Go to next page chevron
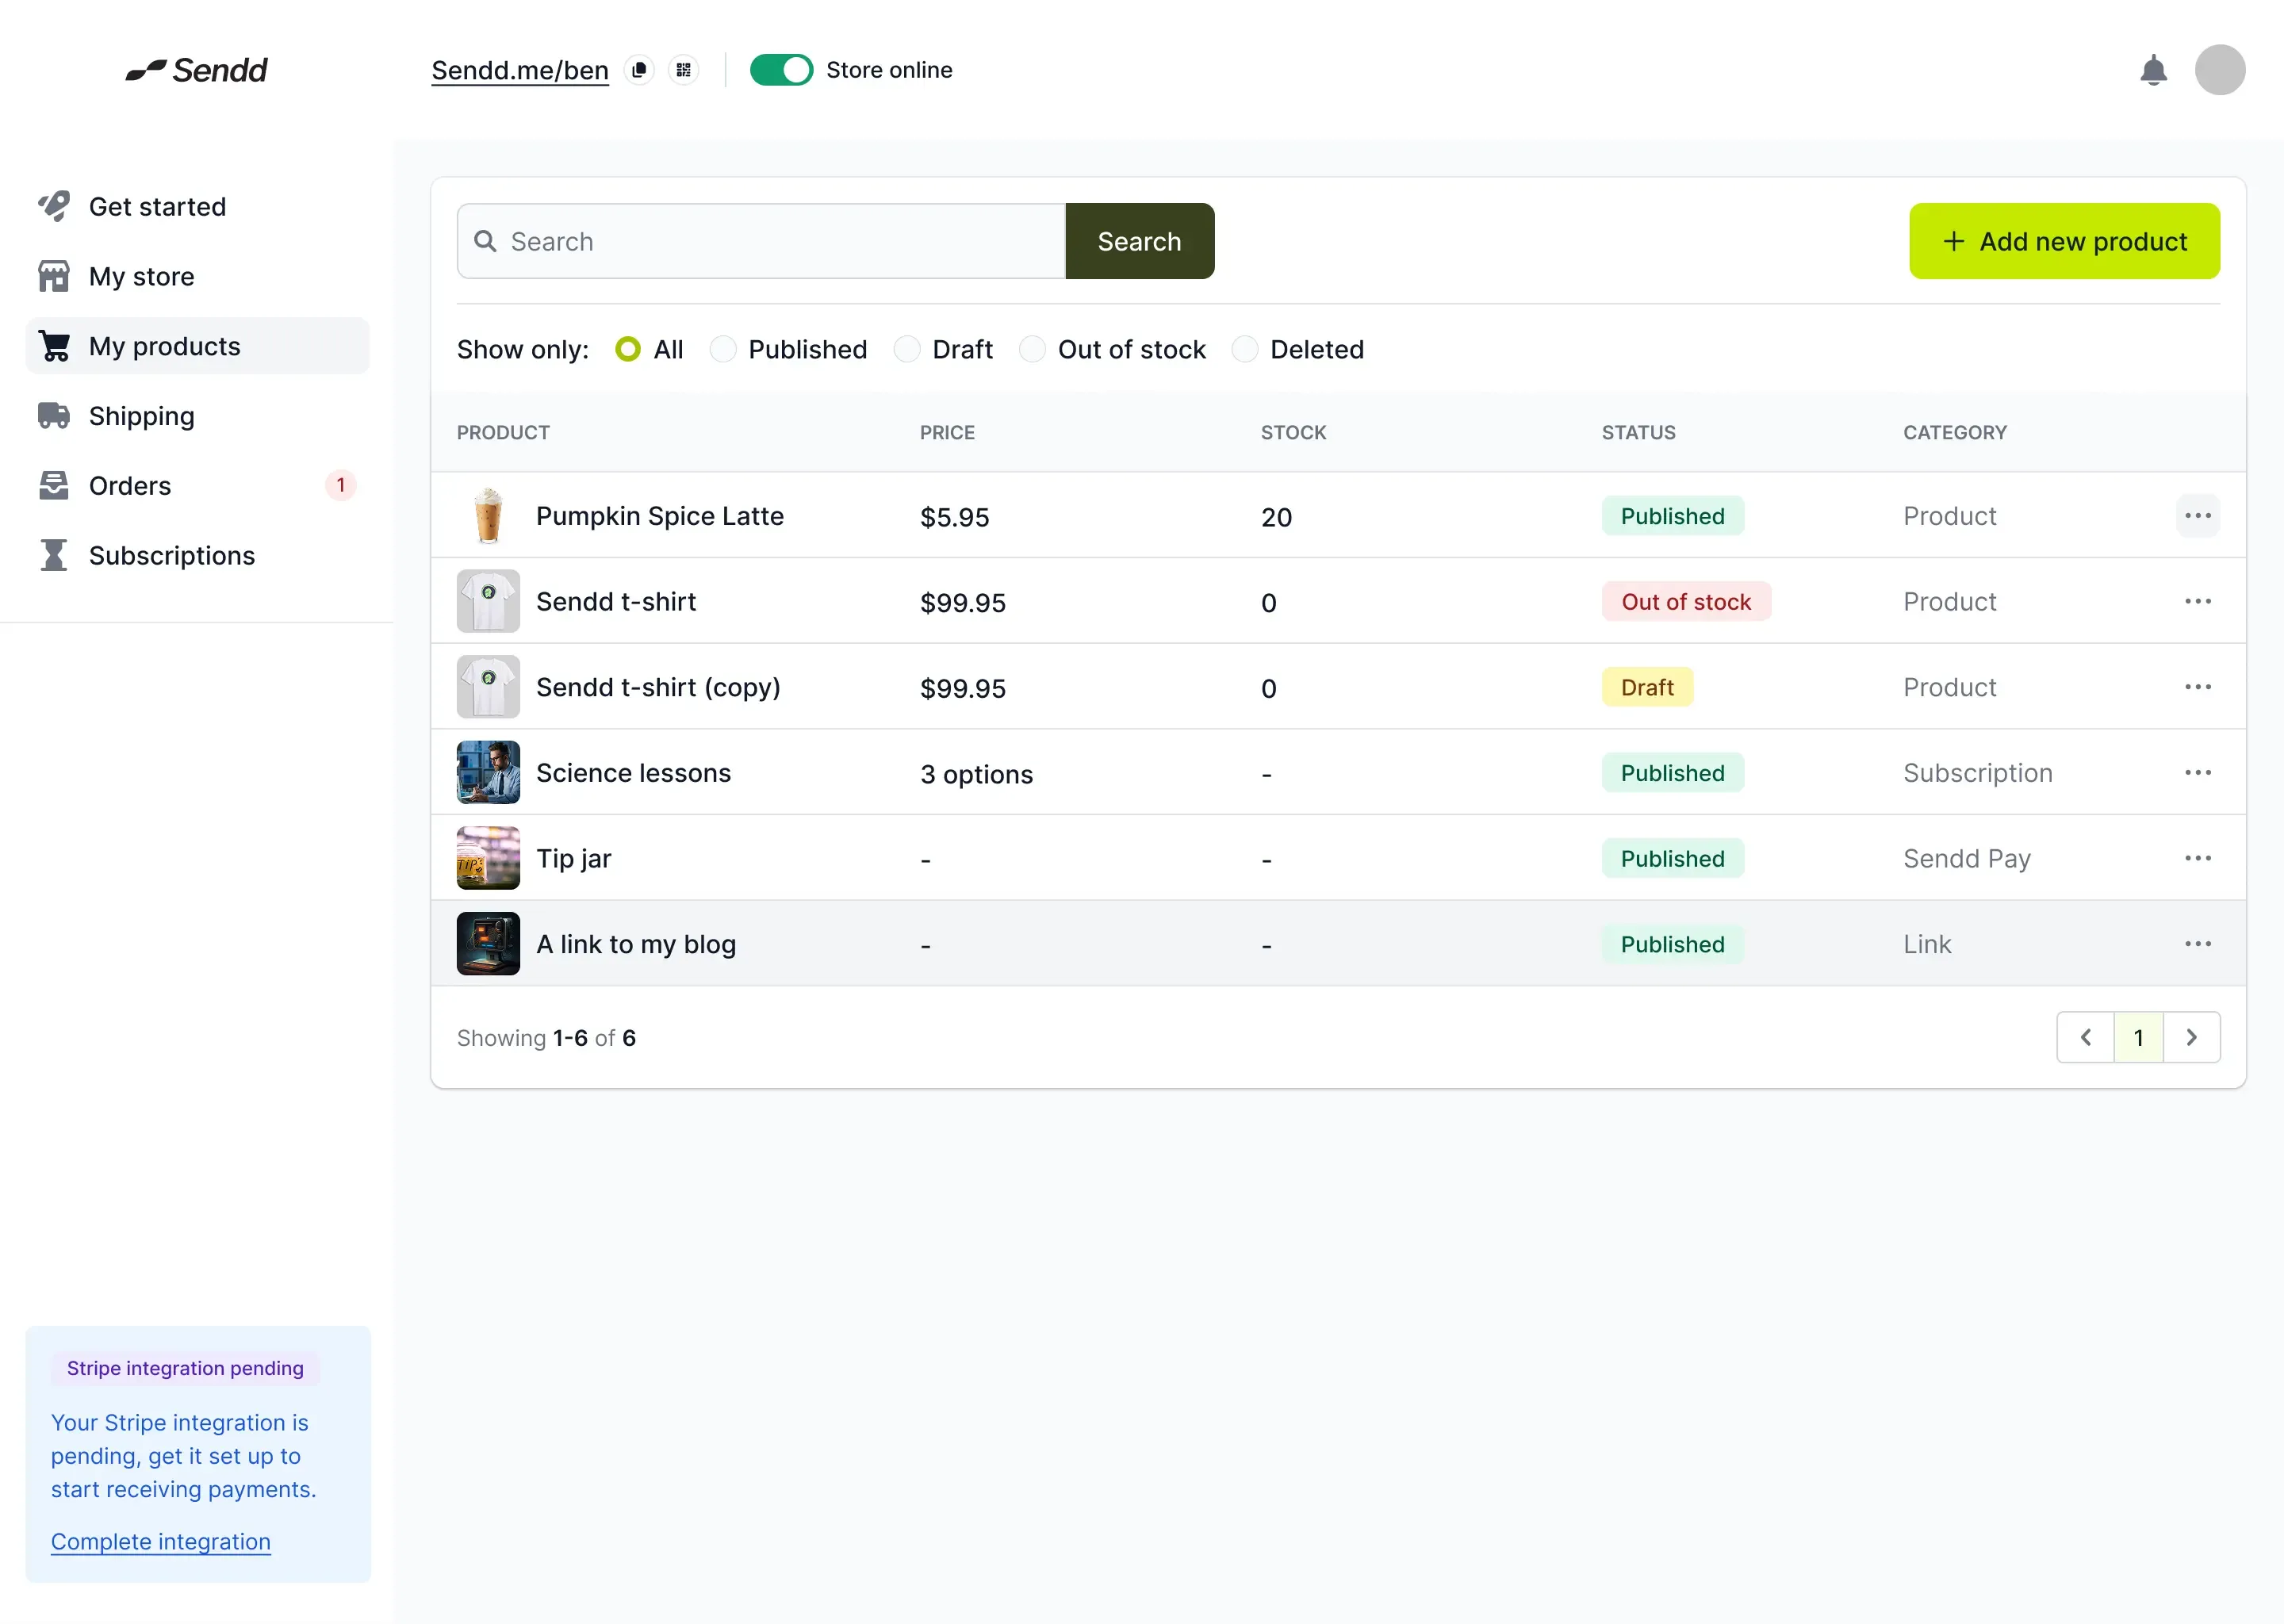Screen dimensions: 2284x1624 click(2192, 1037)
